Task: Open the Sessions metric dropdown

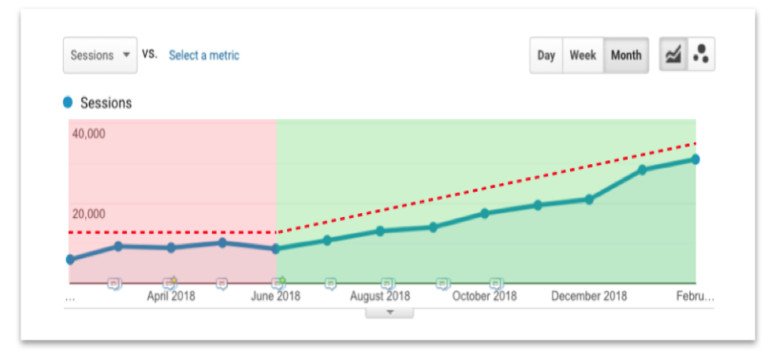Action: 100,55
